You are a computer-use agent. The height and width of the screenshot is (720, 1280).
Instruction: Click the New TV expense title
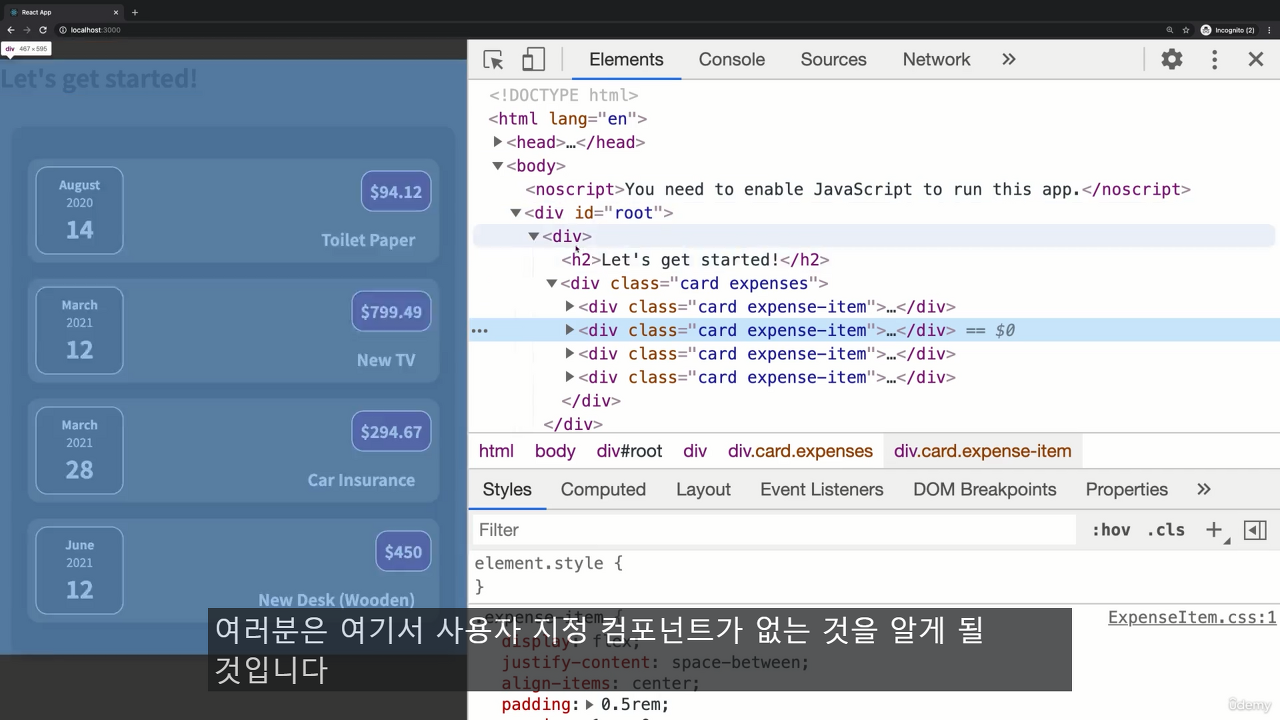coord(386,360)
